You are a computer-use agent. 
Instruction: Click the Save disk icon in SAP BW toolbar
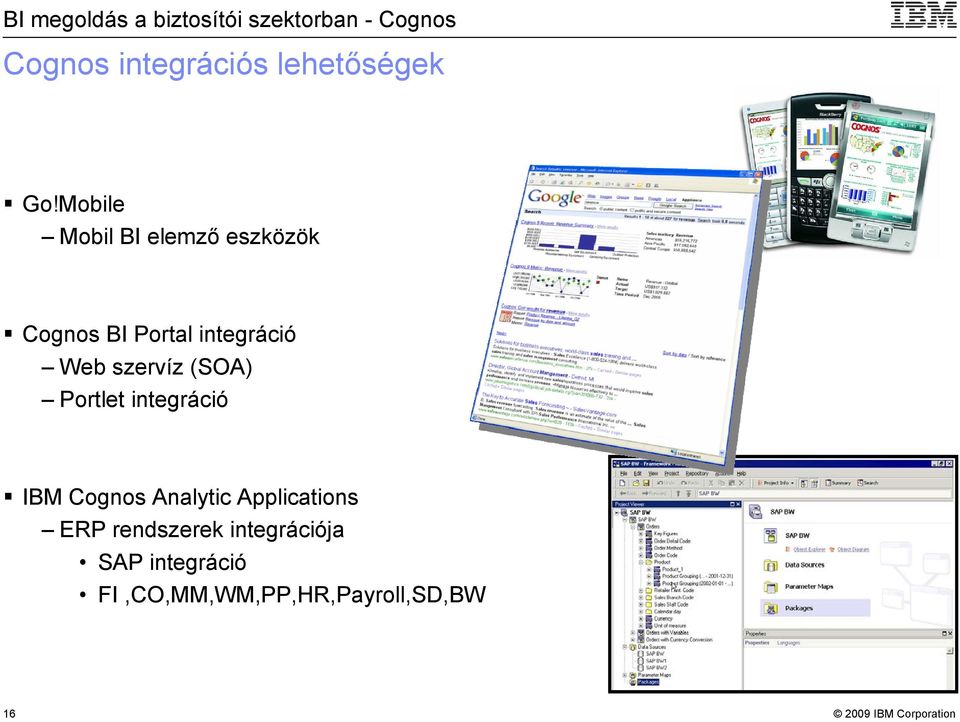[x=646, y=483]
